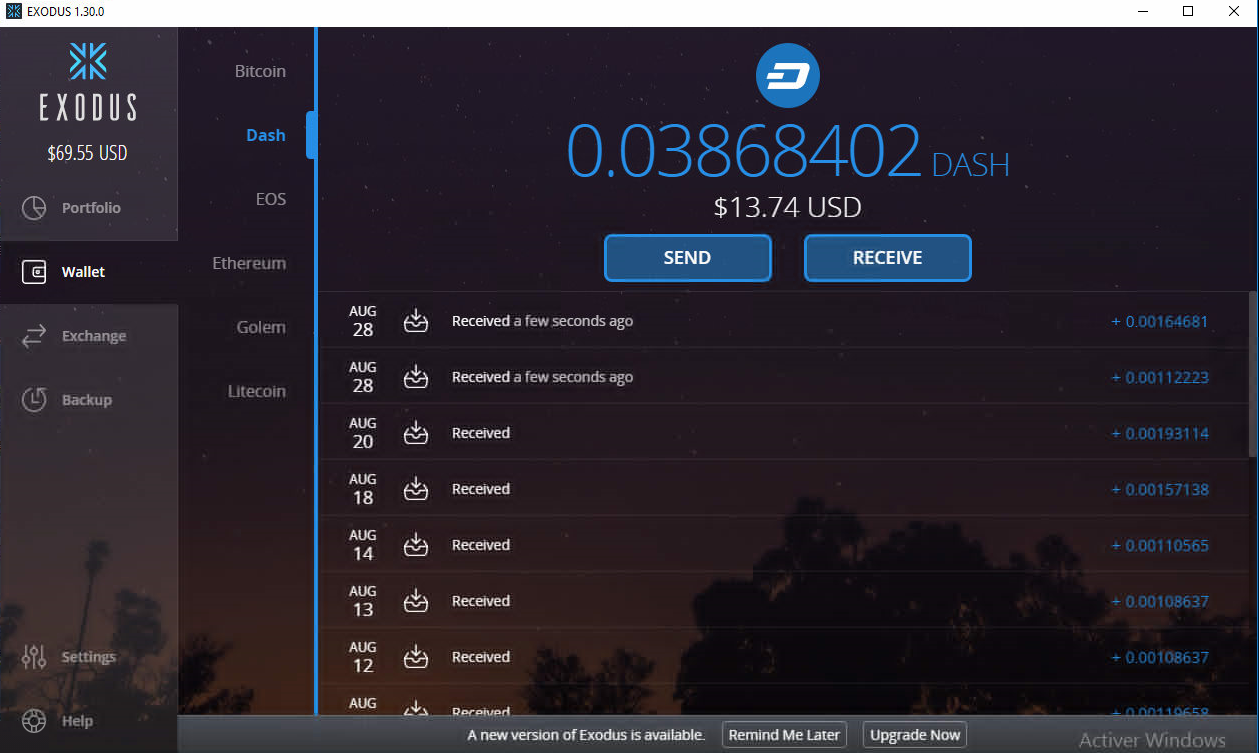Click received icon on Aug 18 transaction
1259x753 pixels.
416,489
